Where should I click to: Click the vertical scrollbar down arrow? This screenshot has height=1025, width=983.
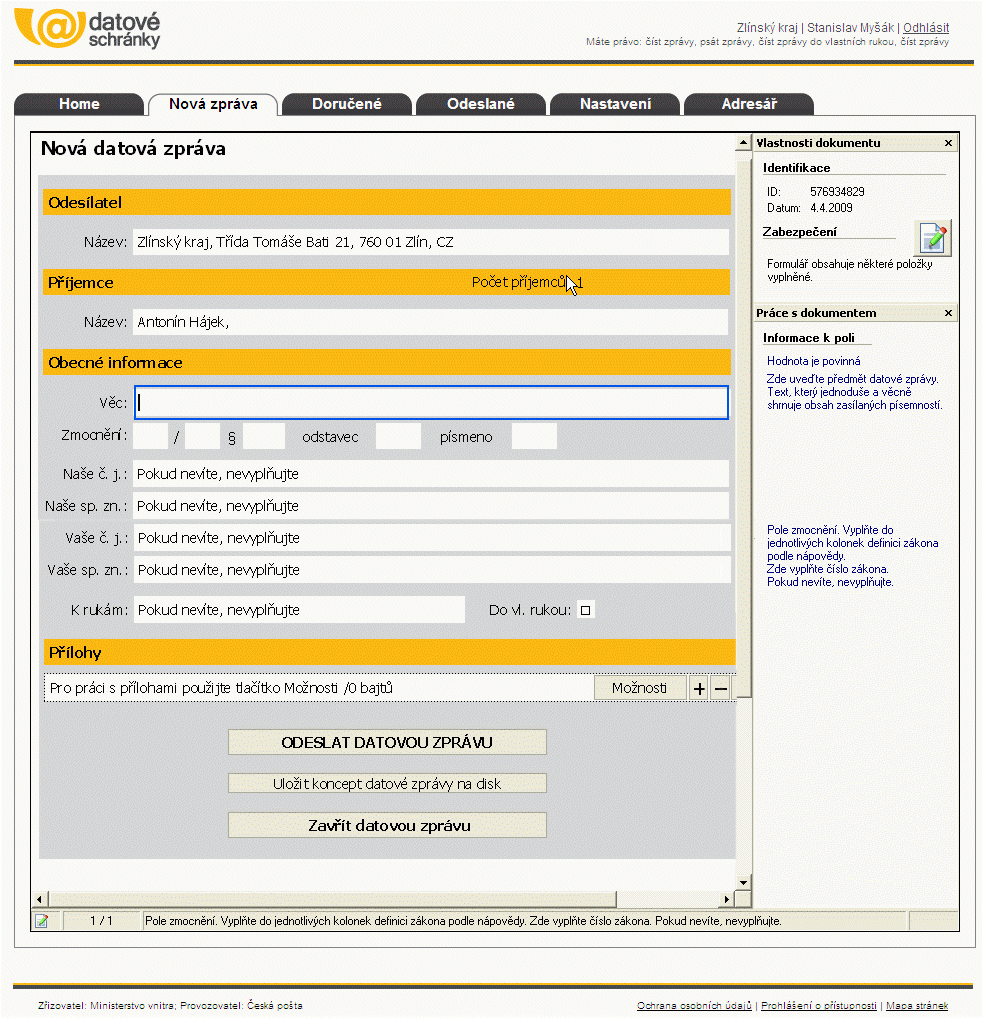coord(743,883)
